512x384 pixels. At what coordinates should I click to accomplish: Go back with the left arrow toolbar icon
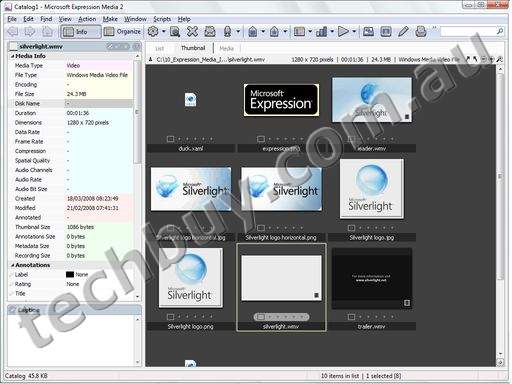13,32
